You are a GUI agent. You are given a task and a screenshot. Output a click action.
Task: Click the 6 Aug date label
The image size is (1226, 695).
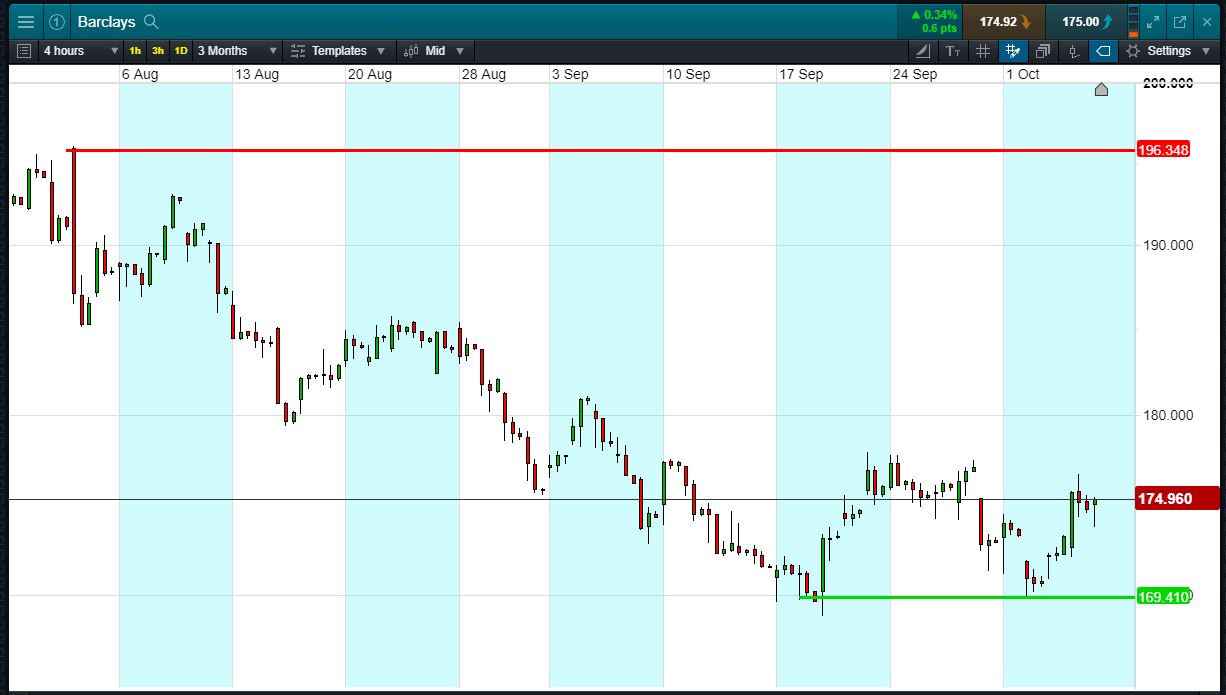click(x=140, y=74)
